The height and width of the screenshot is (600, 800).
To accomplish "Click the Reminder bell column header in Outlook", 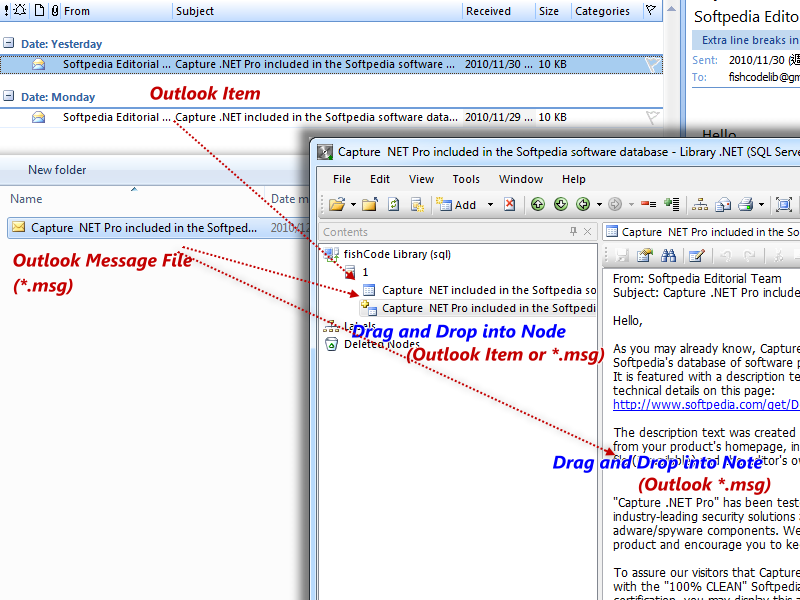I will click(x=20, y=11).
